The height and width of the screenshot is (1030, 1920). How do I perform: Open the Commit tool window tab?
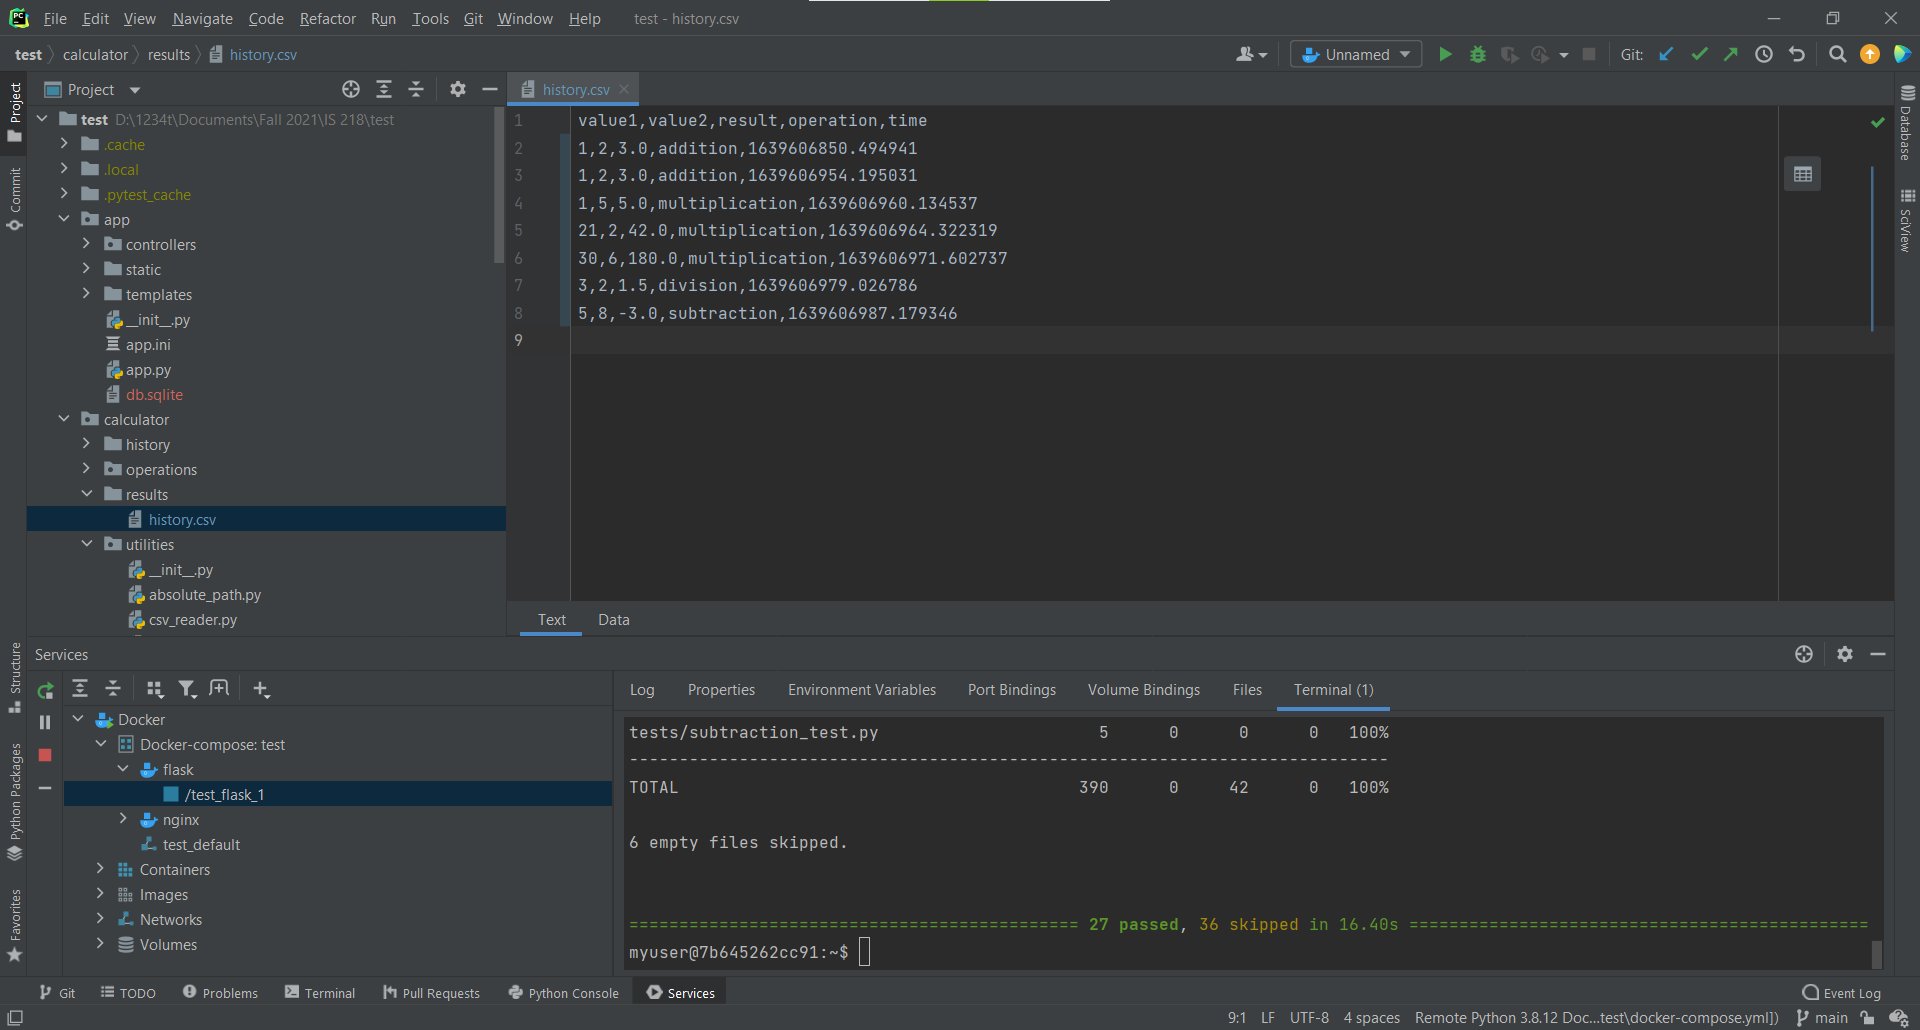pos(15,199)
